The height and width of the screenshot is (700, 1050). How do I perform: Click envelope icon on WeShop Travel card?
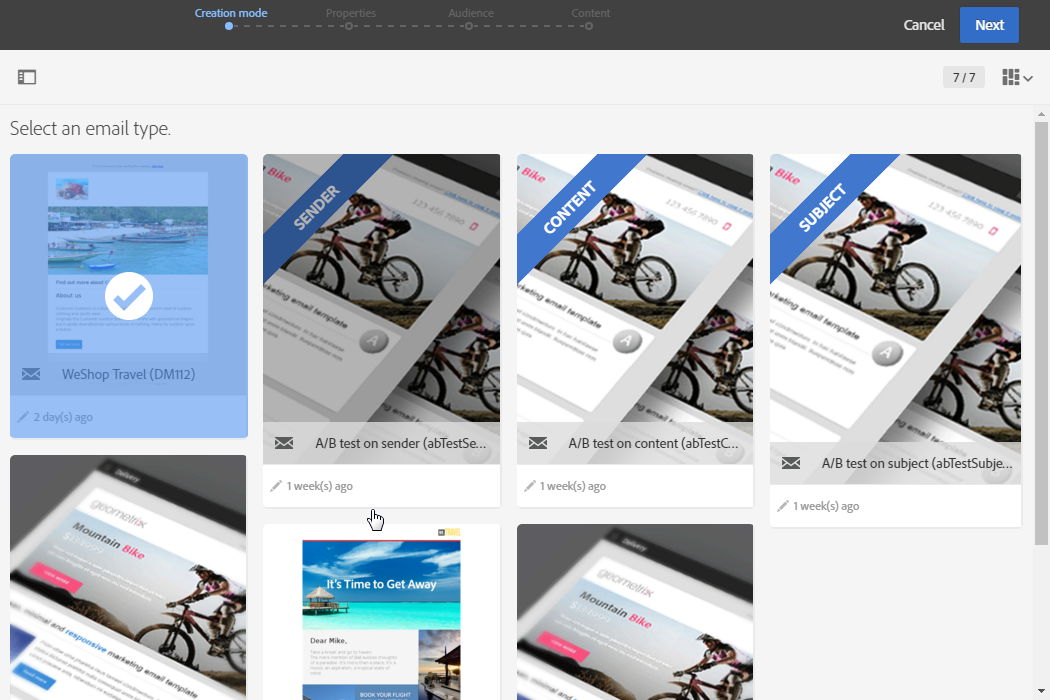(31, 374)
